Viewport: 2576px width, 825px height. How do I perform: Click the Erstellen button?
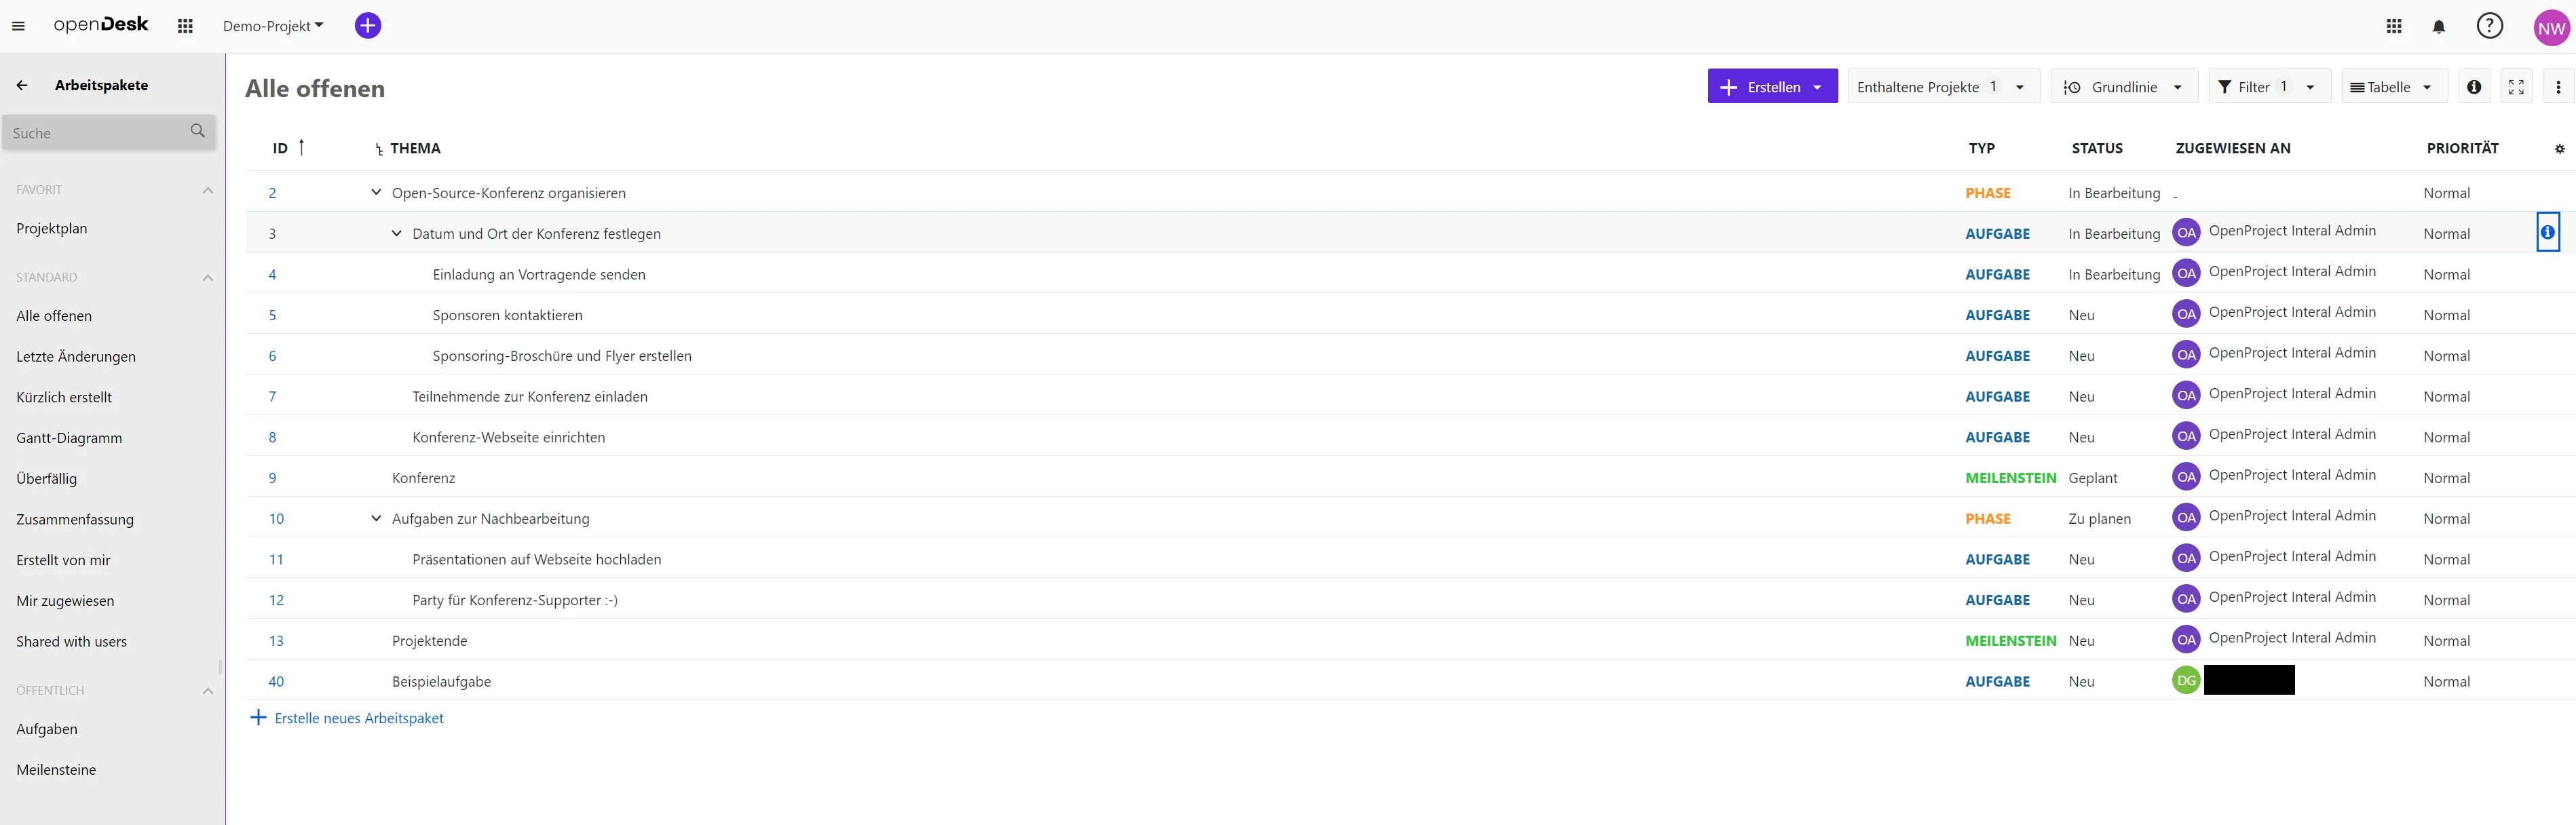click(x=1771, y=87)
